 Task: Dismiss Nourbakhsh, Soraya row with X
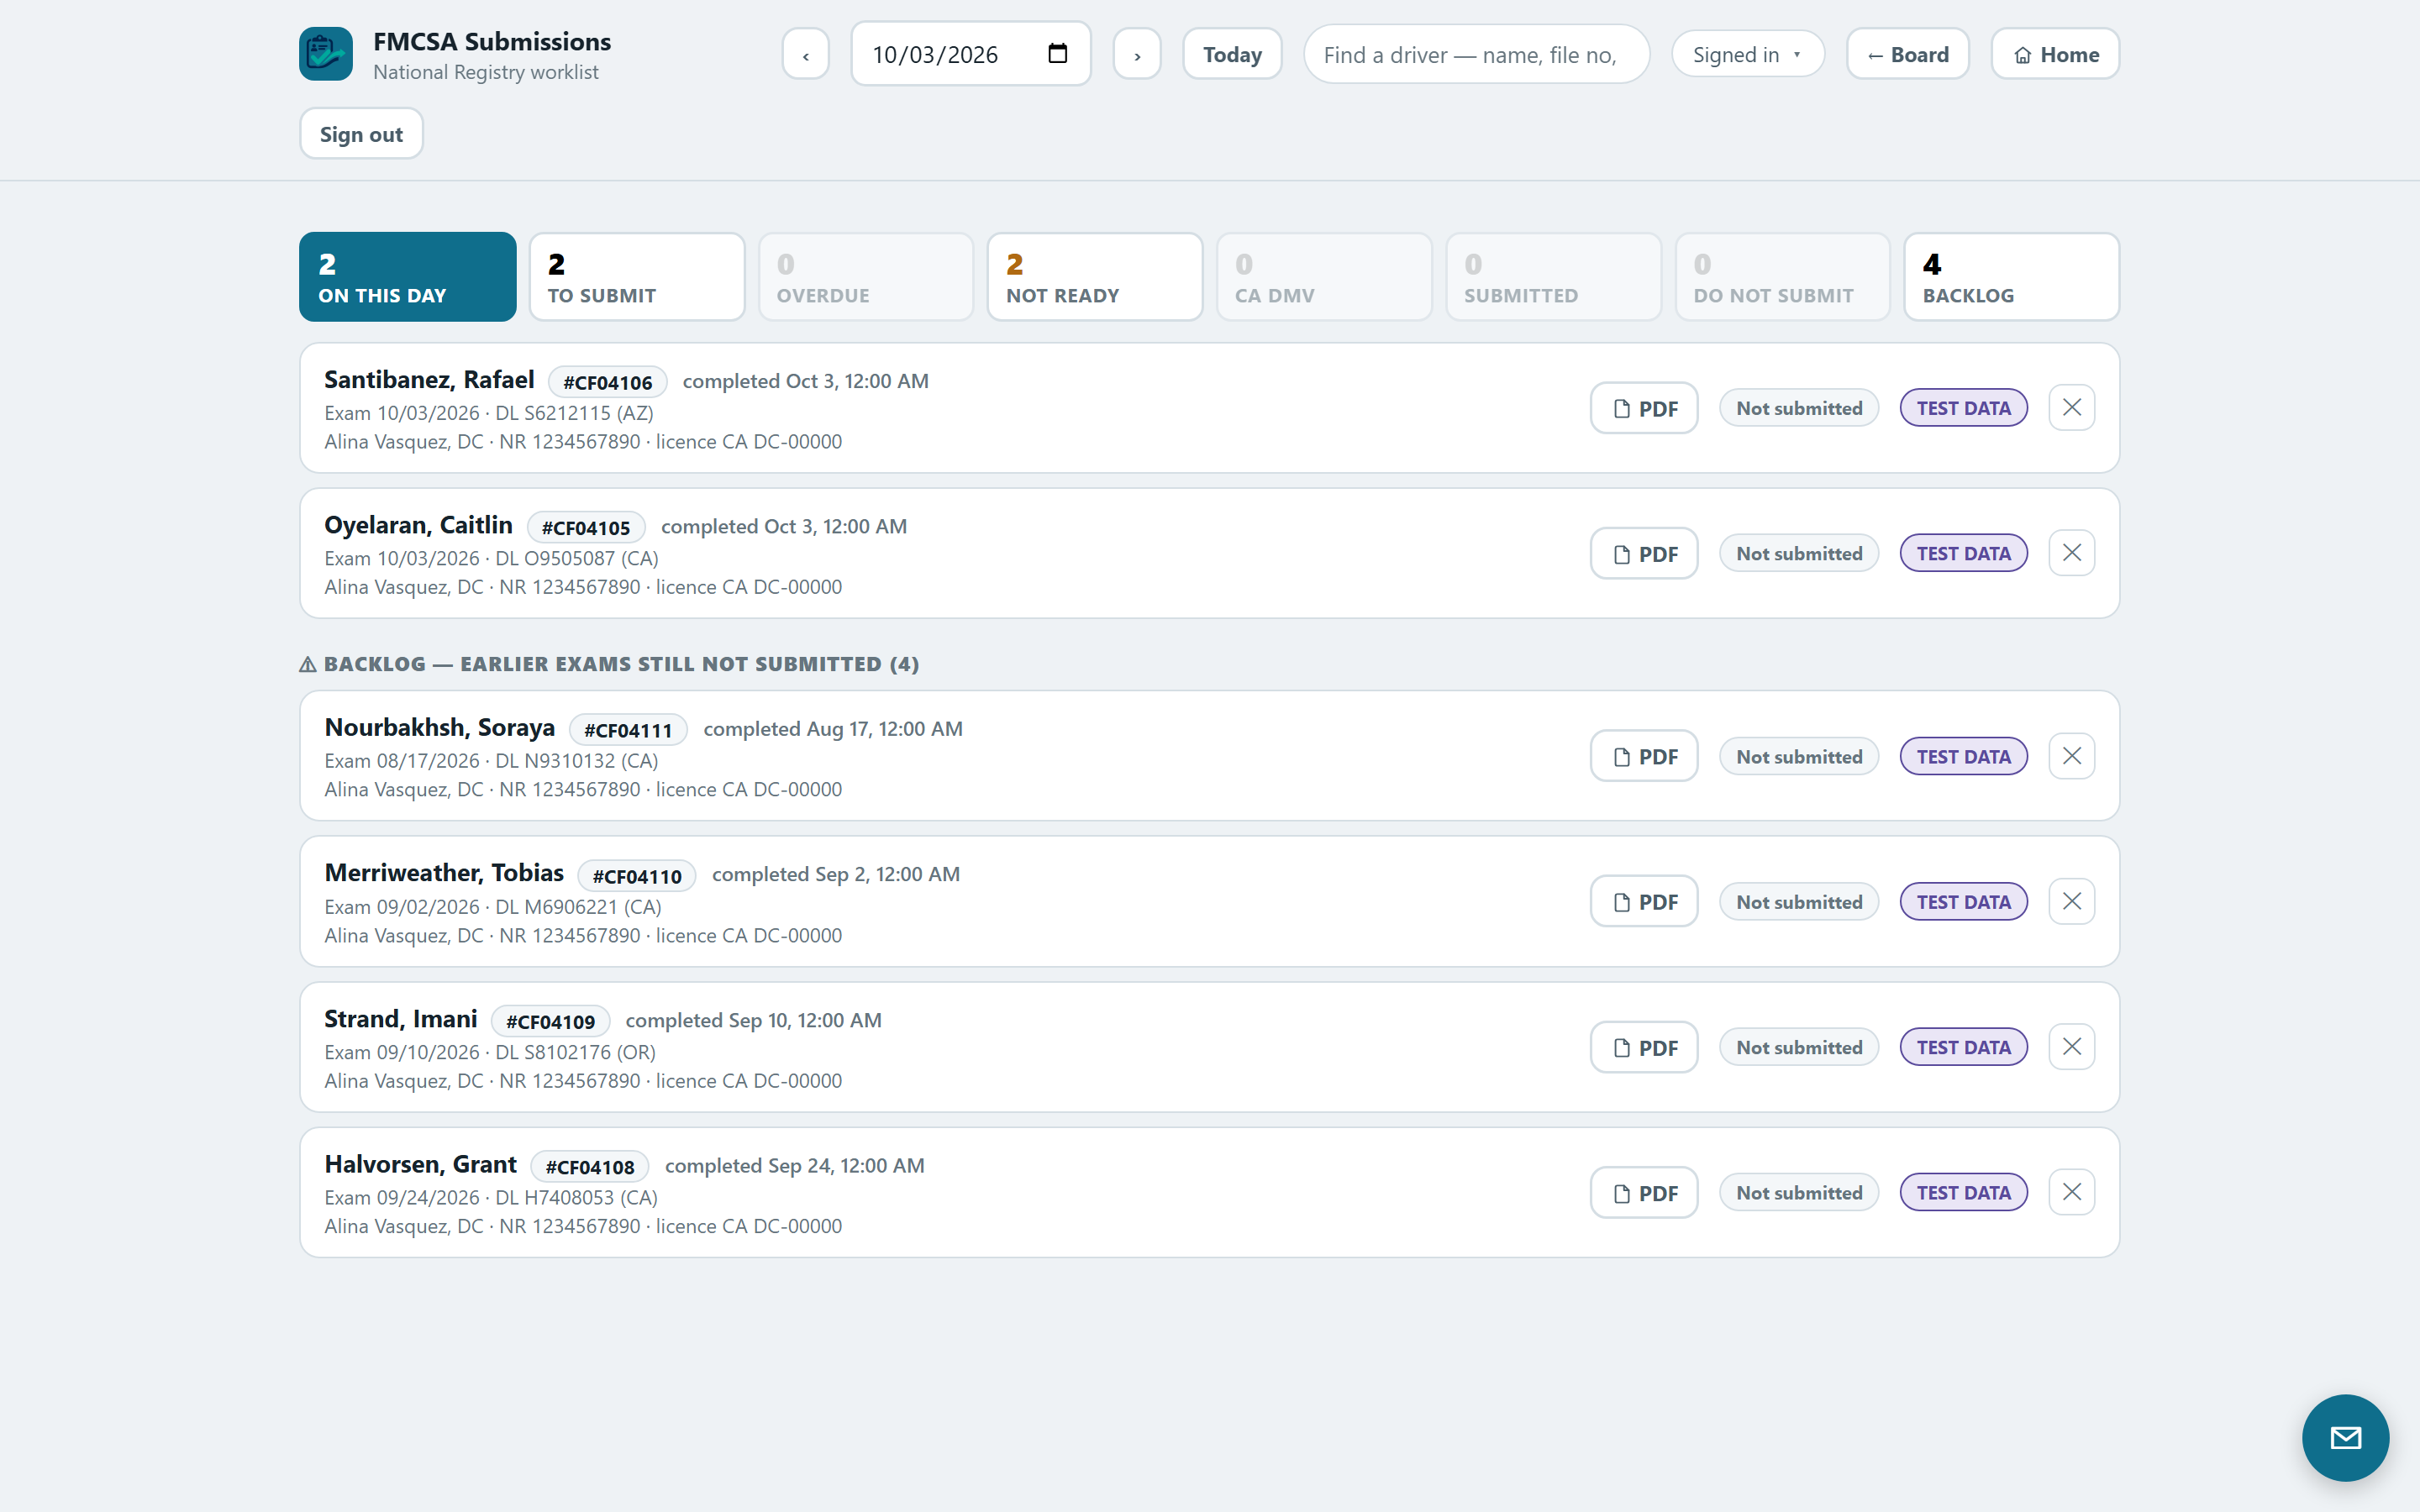pos(2071,756)
